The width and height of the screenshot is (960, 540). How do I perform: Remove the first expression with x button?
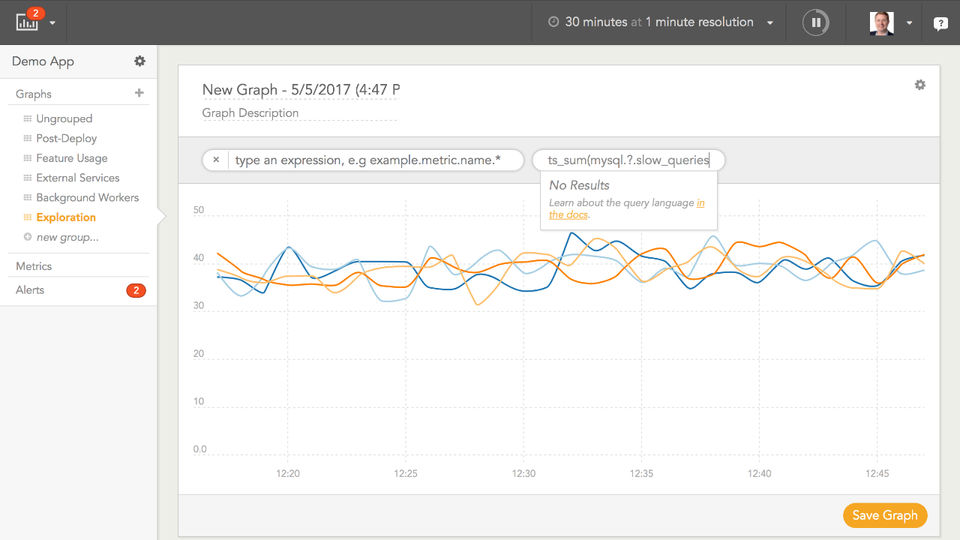point(216,160)
